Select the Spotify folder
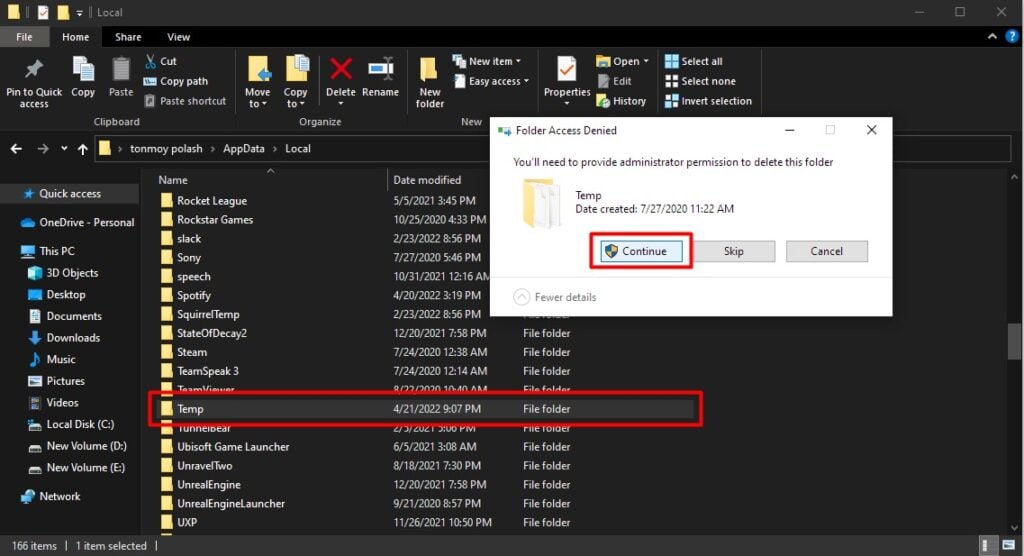Viewport: 1024px width, 556px height. 194,295
